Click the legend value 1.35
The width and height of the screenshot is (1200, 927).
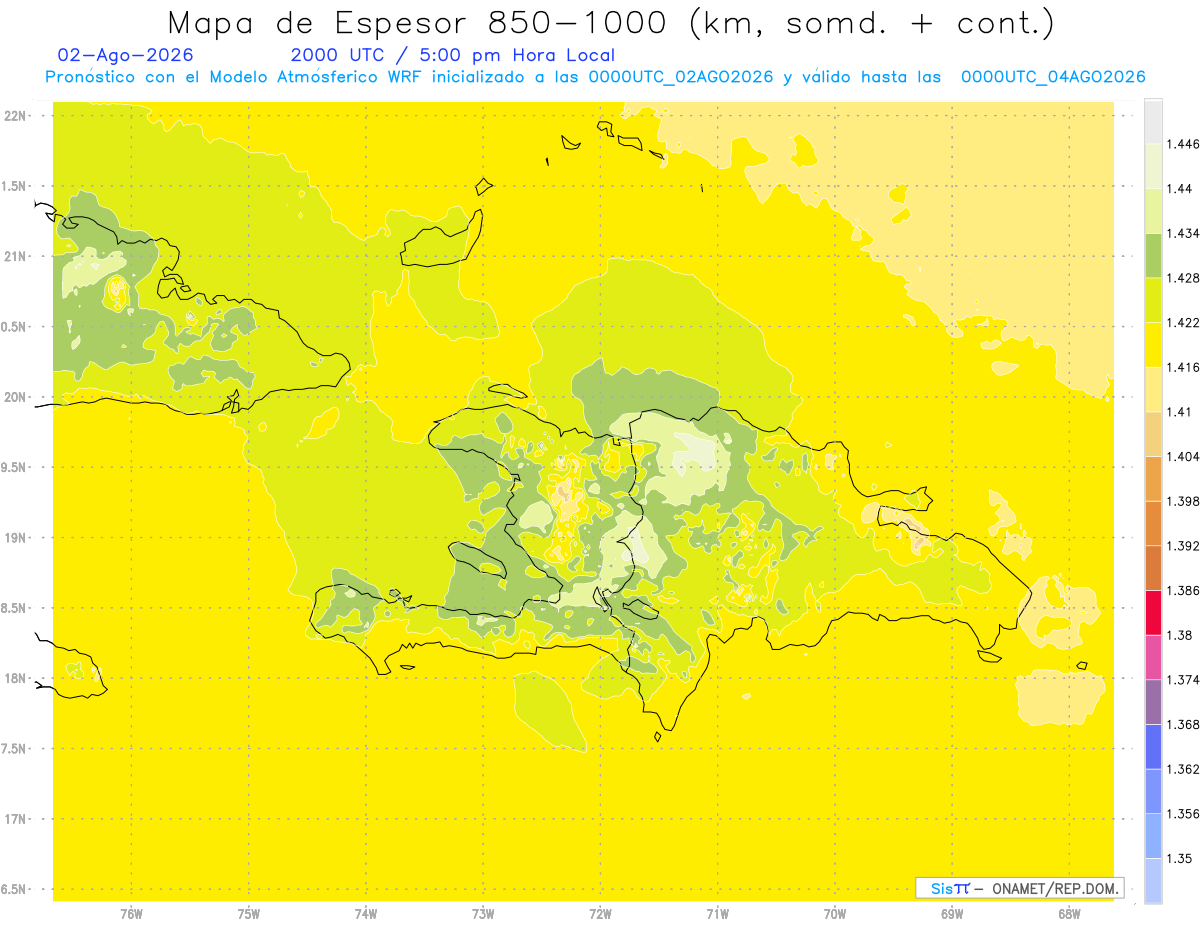[x=1181, y=858]
